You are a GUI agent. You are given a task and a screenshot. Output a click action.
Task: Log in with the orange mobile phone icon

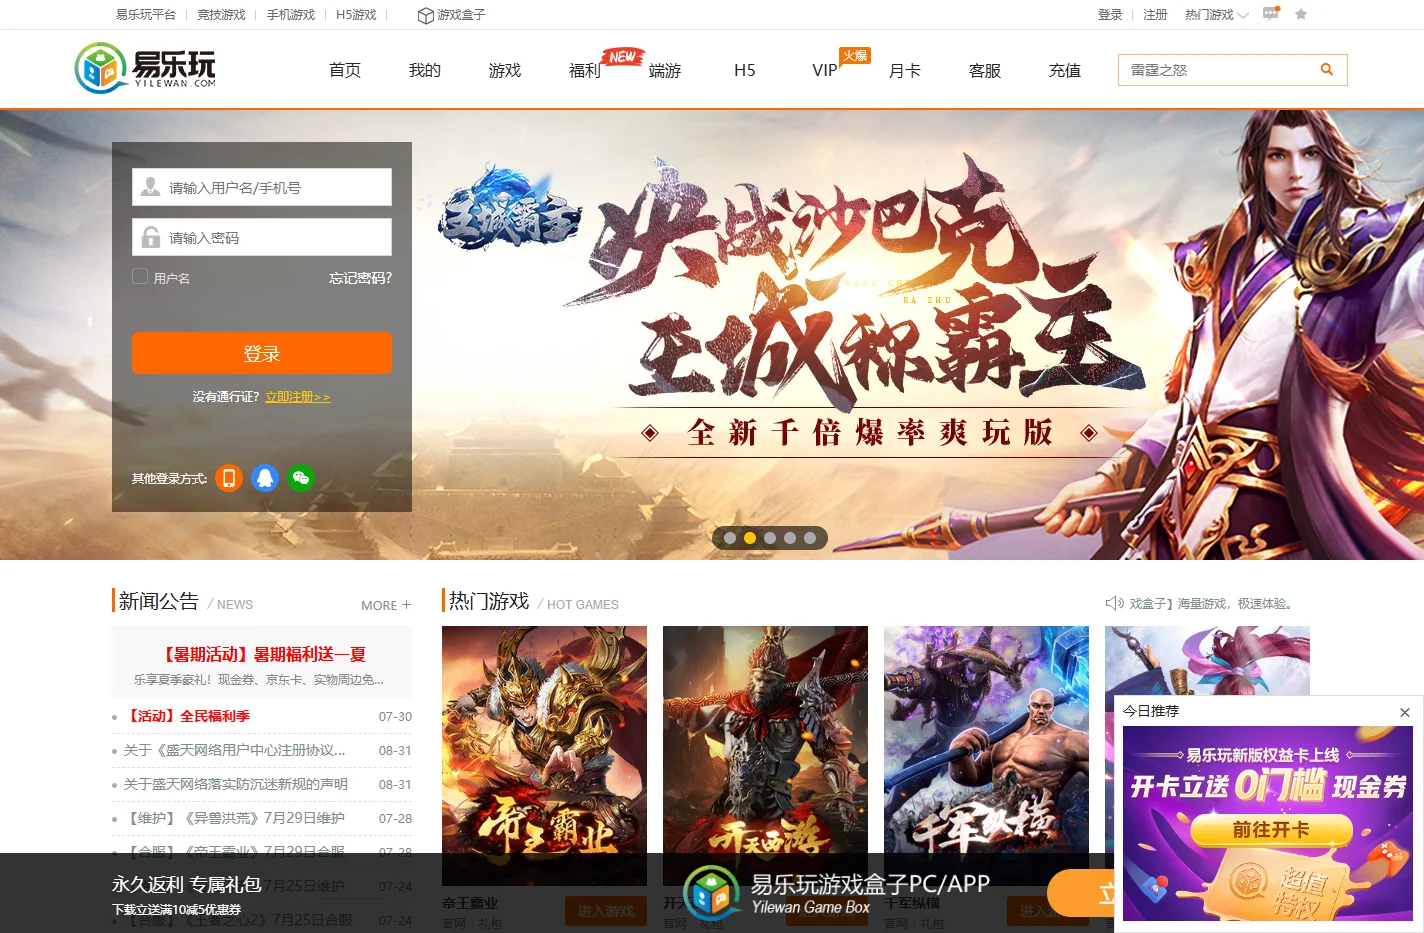pos(229,478)
